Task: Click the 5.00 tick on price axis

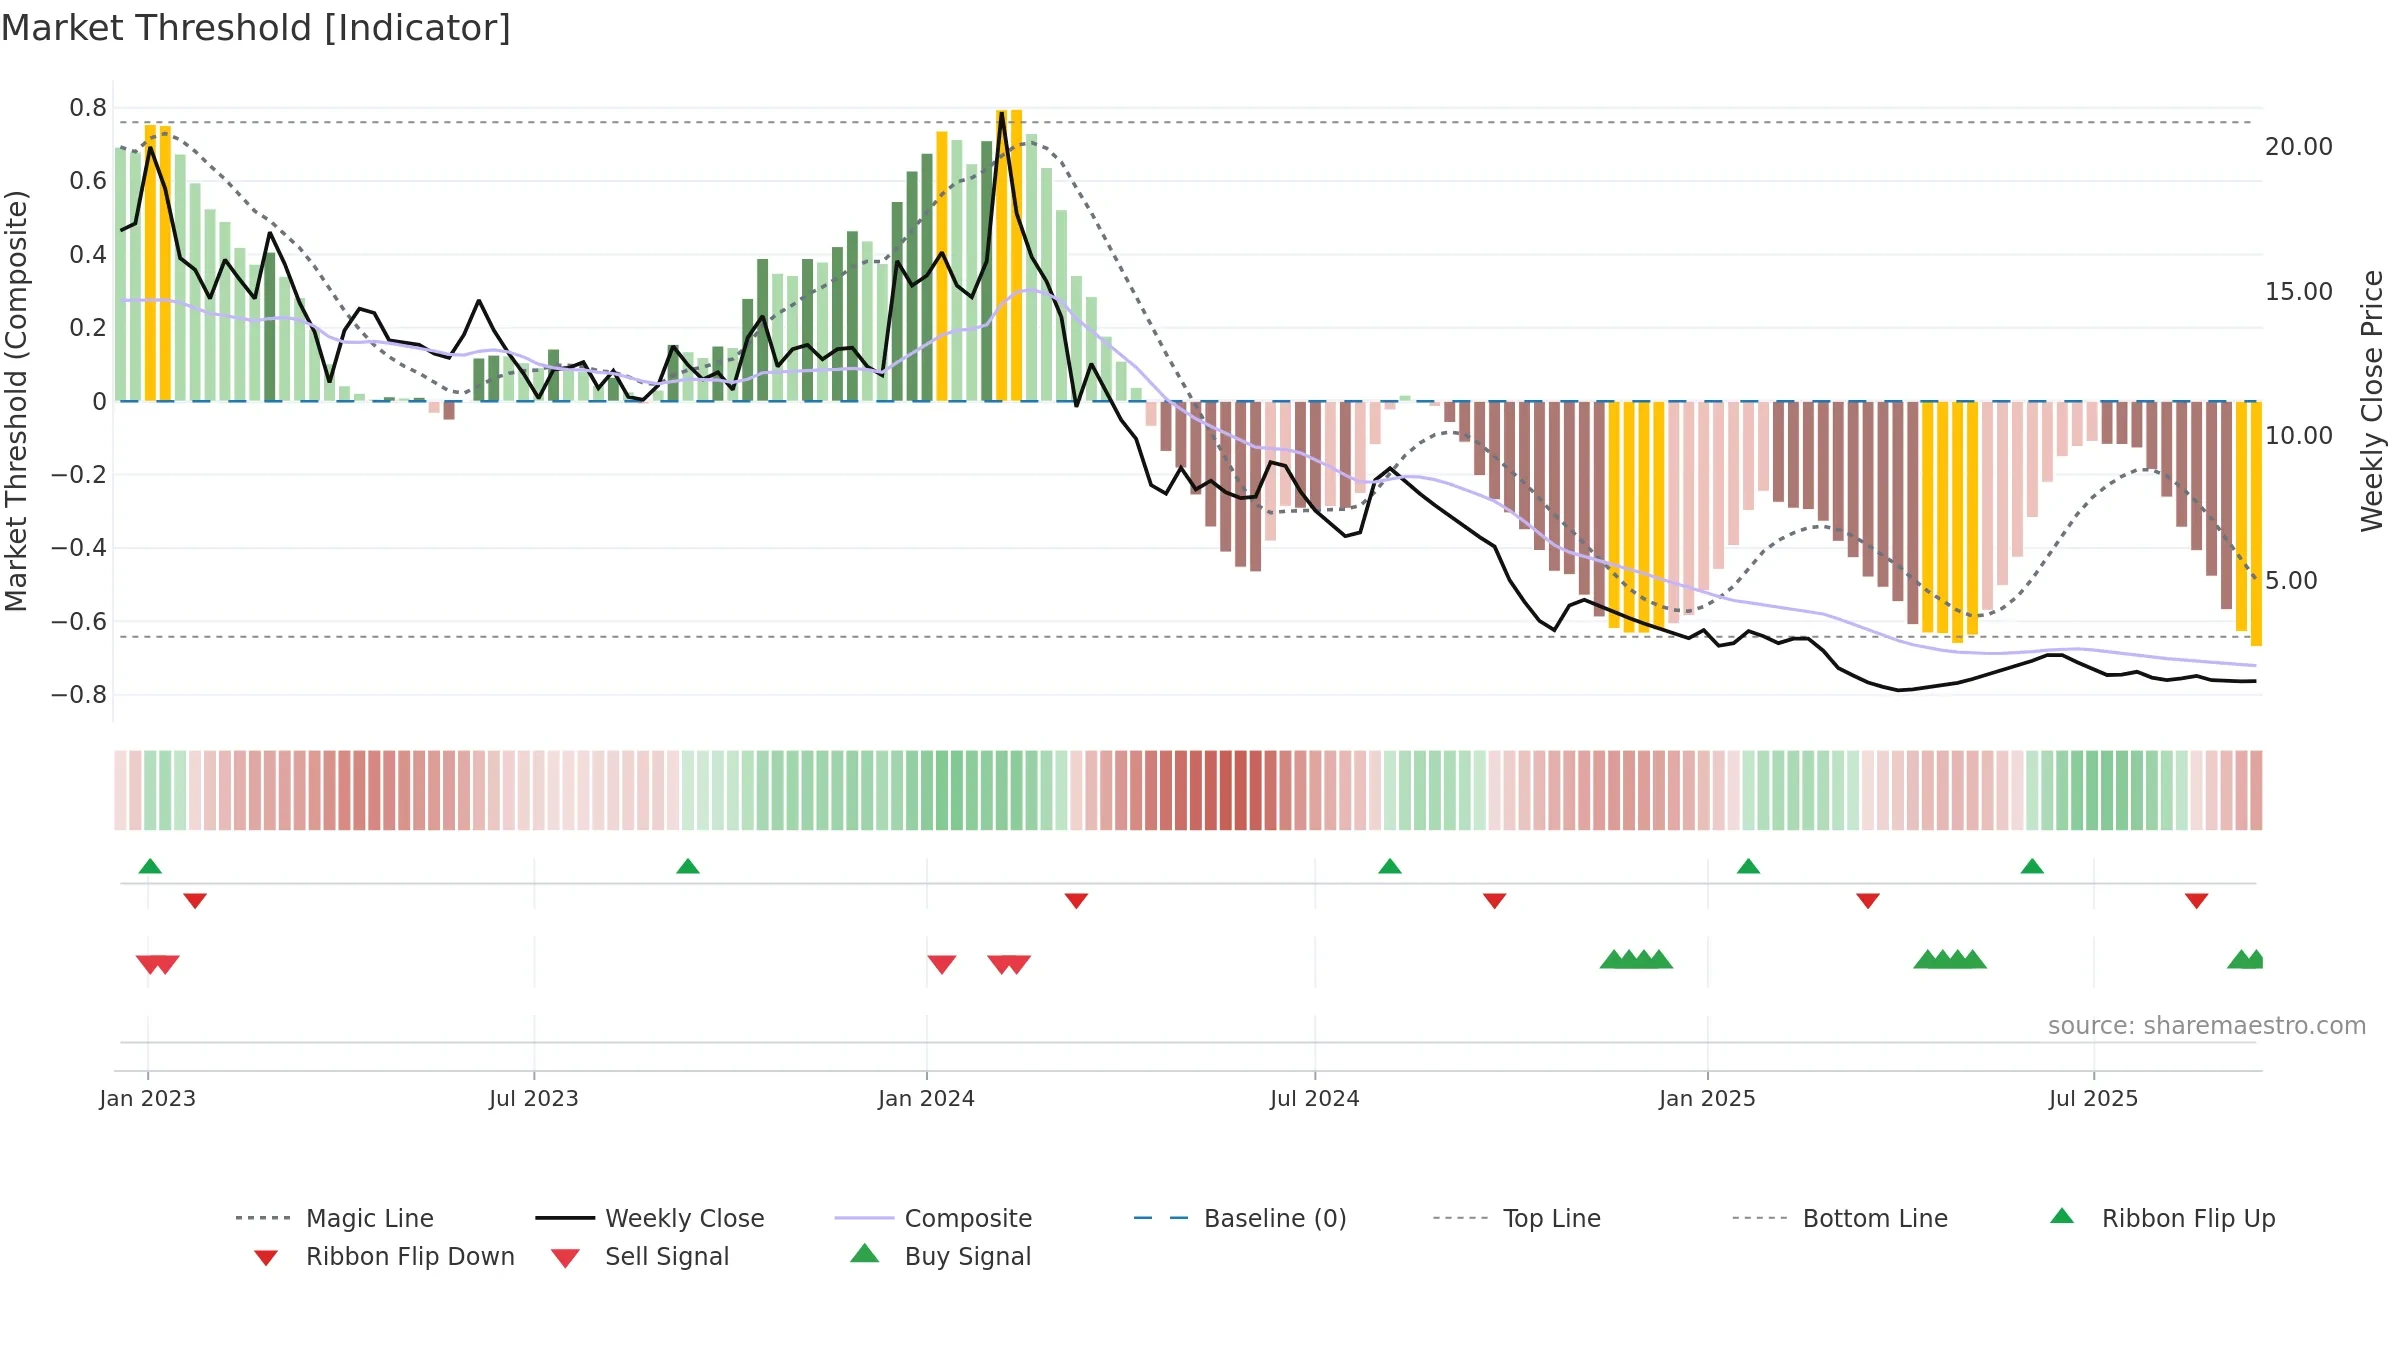Action: click(x=2291, y=581)
